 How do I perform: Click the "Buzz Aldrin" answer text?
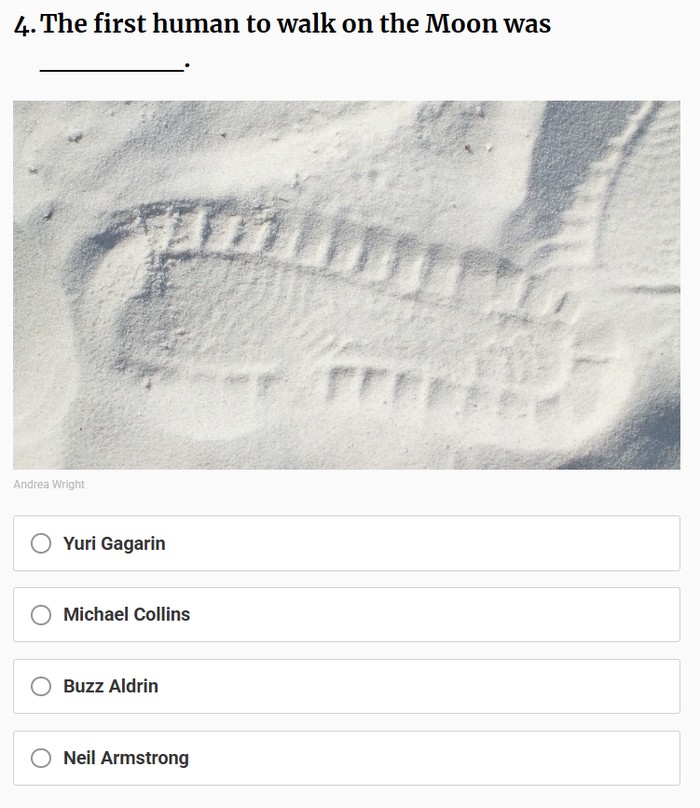[x=110, y=686]
